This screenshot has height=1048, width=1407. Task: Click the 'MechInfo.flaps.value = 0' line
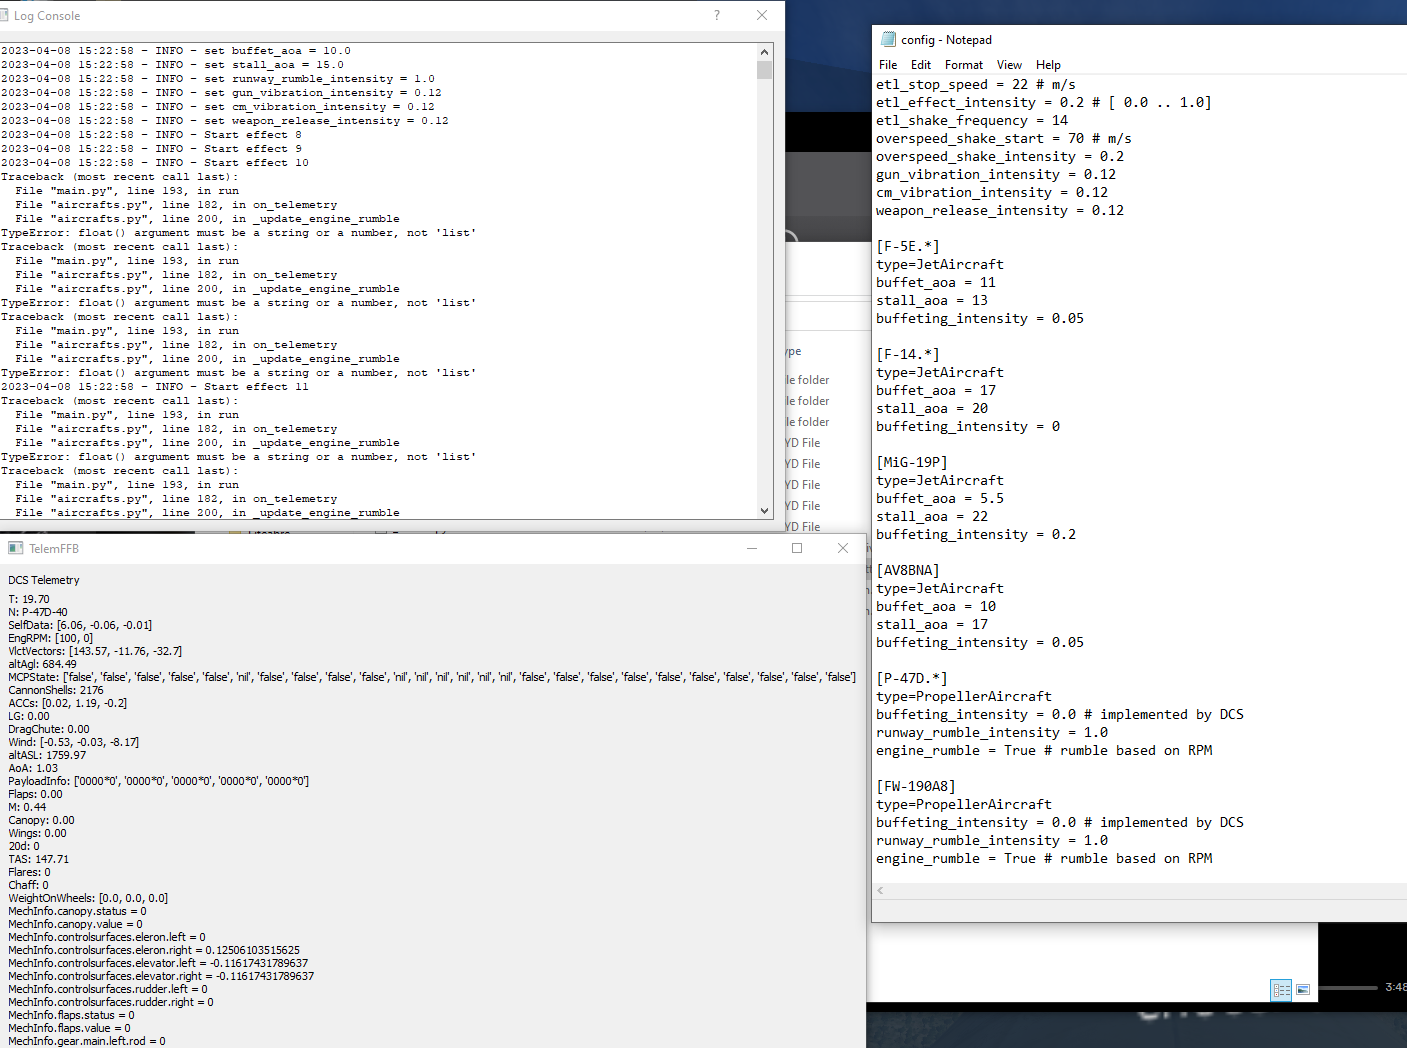click(69, 1028)
